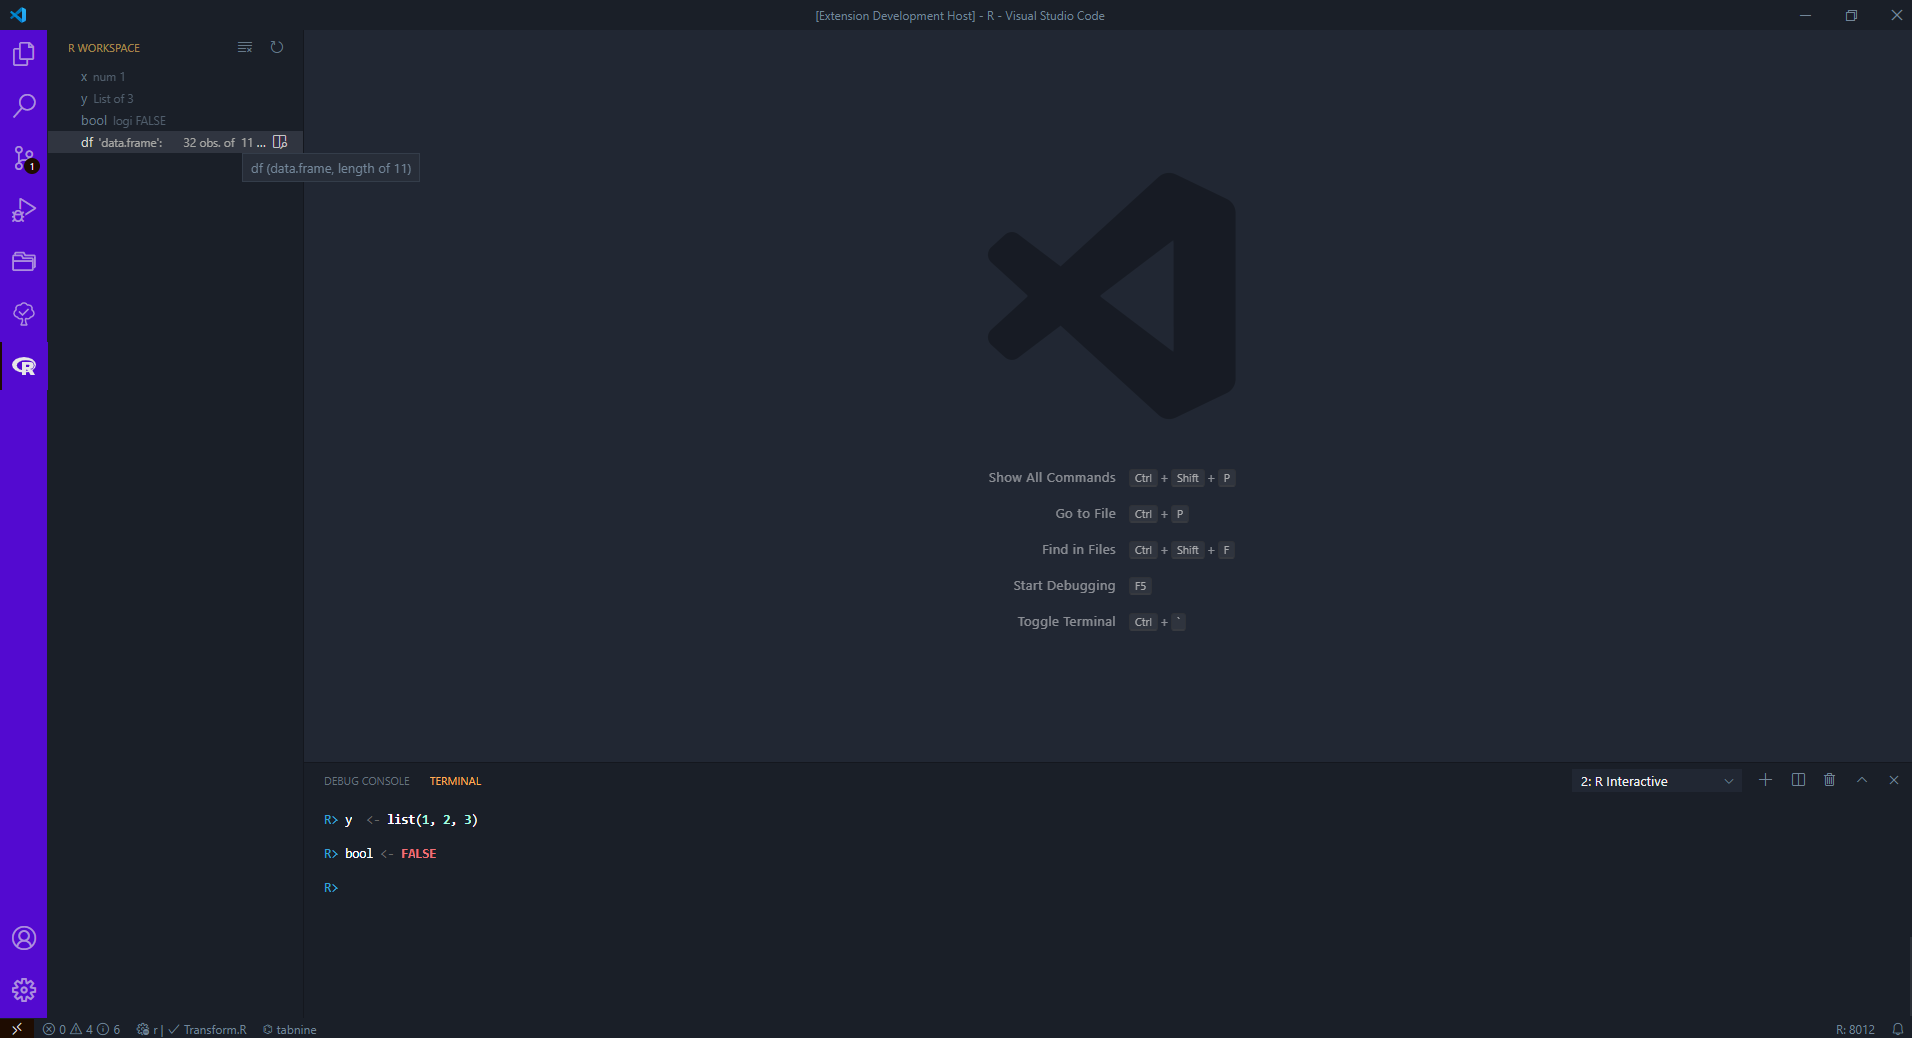
Task: Open the project folders icon in activity bar
Action: [x=24, y=262]
